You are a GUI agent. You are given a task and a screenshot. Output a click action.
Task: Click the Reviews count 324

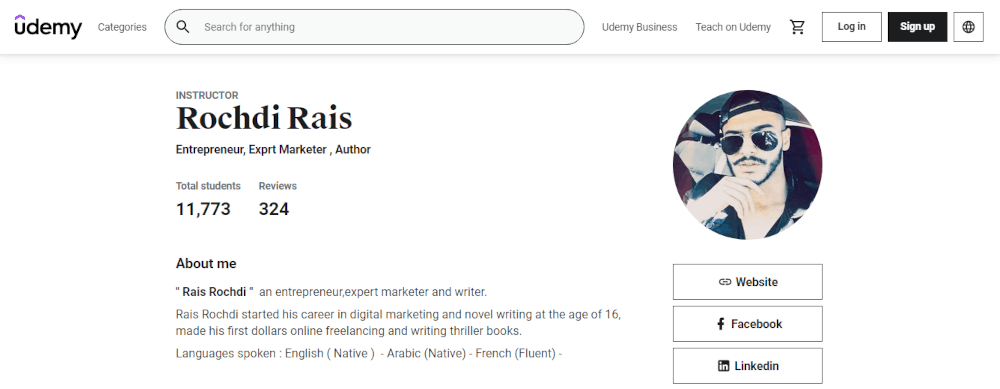(x=274, y=209)
